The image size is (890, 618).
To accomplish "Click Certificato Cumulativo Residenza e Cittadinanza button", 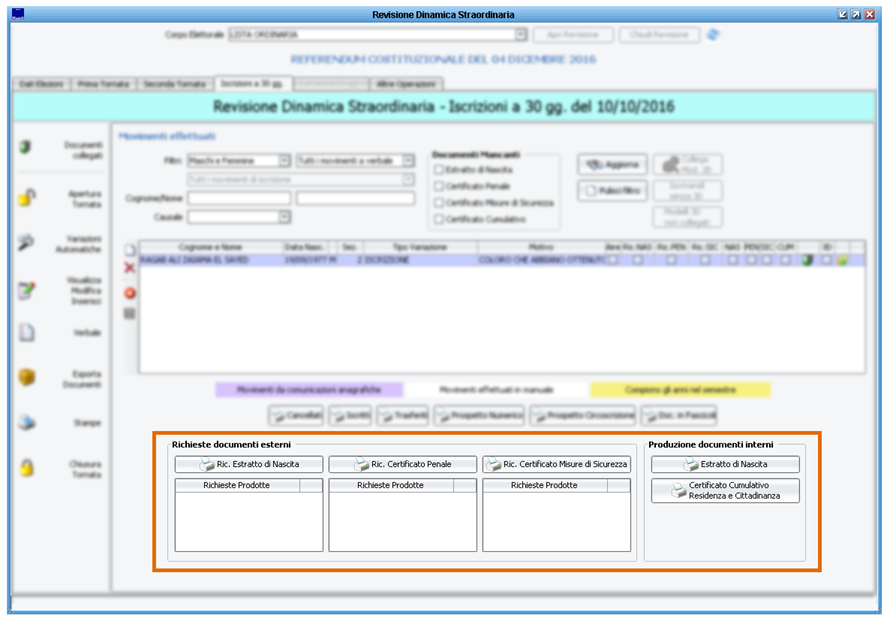I will coord(725,490).
